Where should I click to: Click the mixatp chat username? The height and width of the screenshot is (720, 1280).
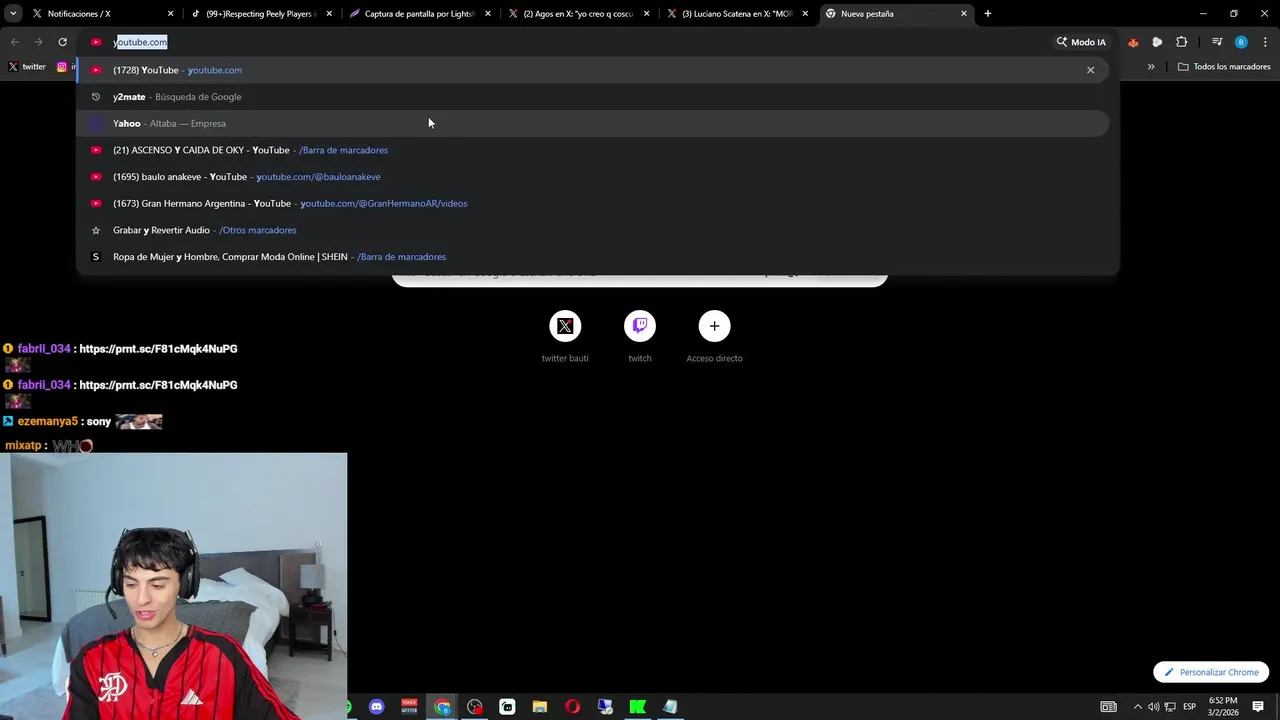click(25, 446)
